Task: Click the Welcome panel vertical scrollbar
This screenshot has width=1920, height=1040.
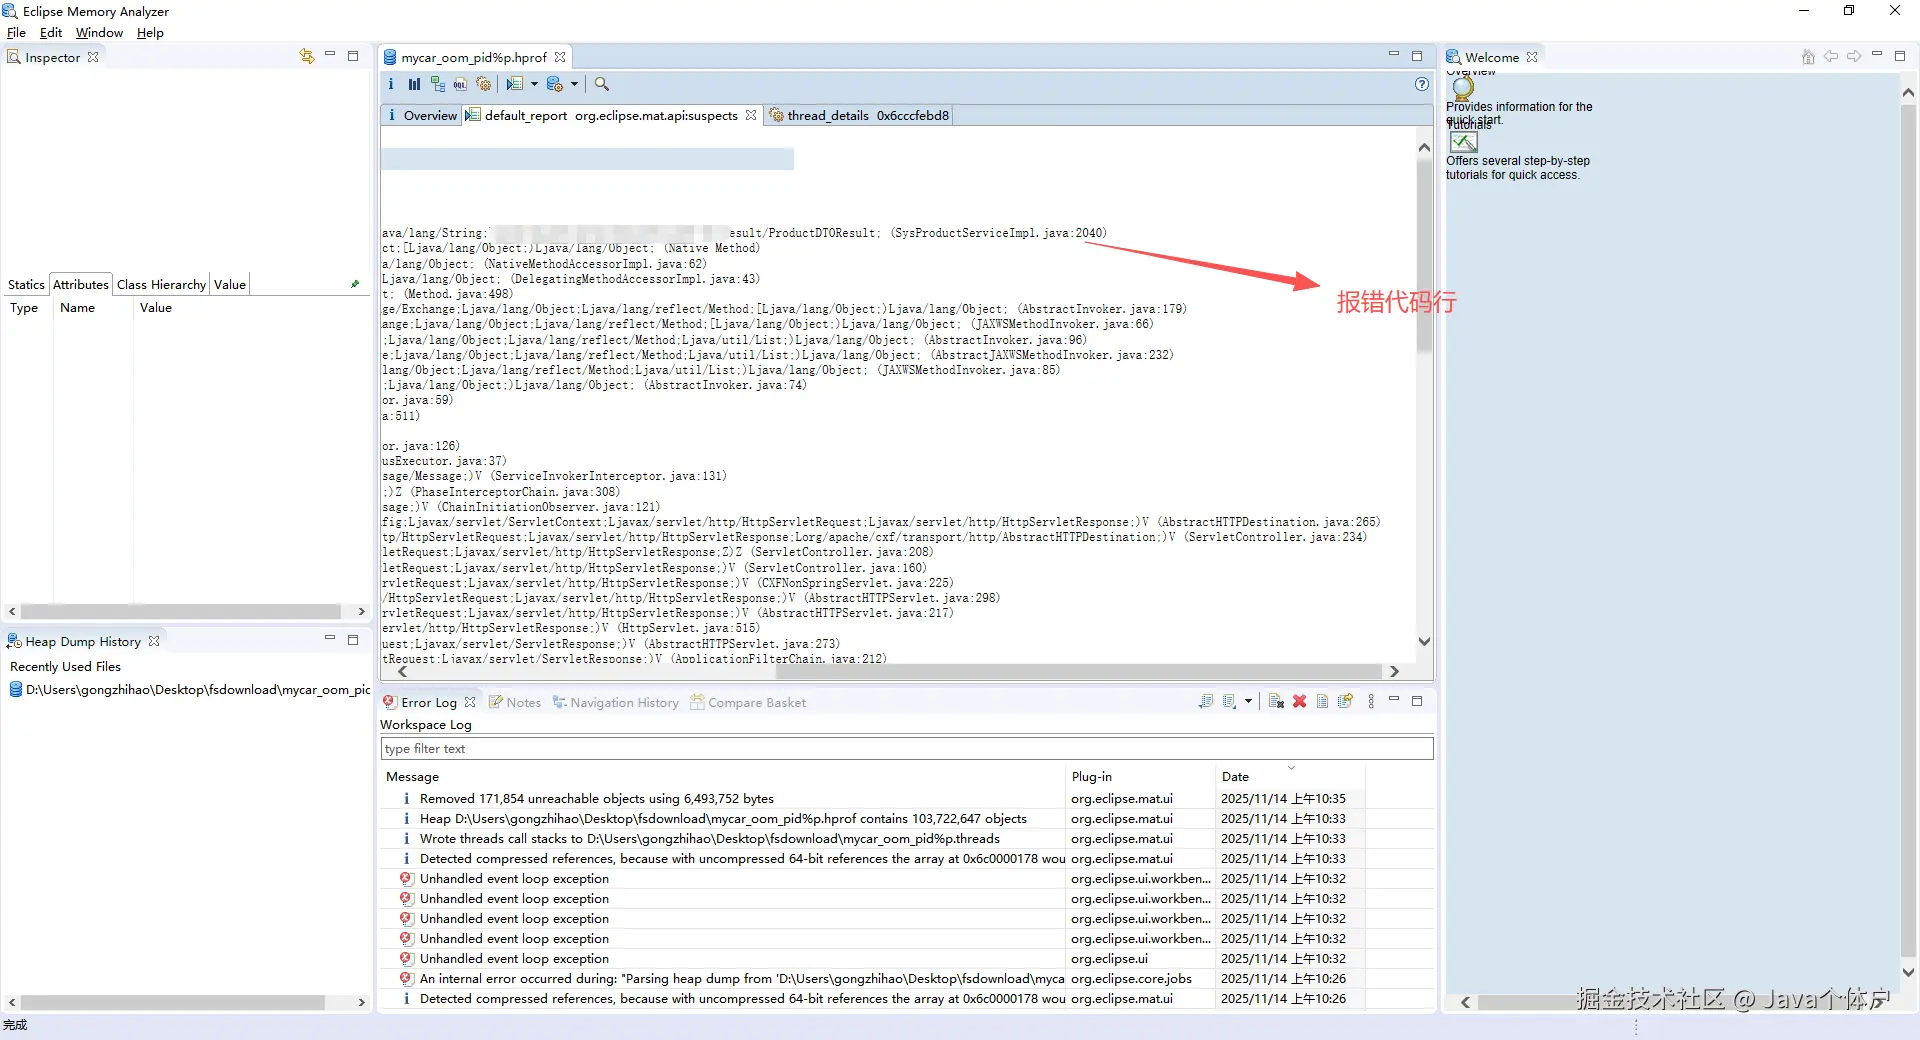Action: coord(1908,530)
